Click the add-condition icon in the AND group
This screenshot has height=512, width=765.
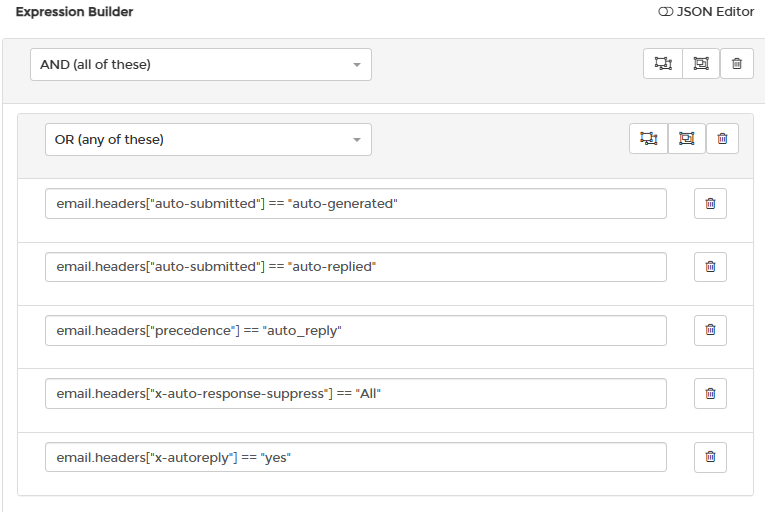pyautogui.click(x=663, y=63)
